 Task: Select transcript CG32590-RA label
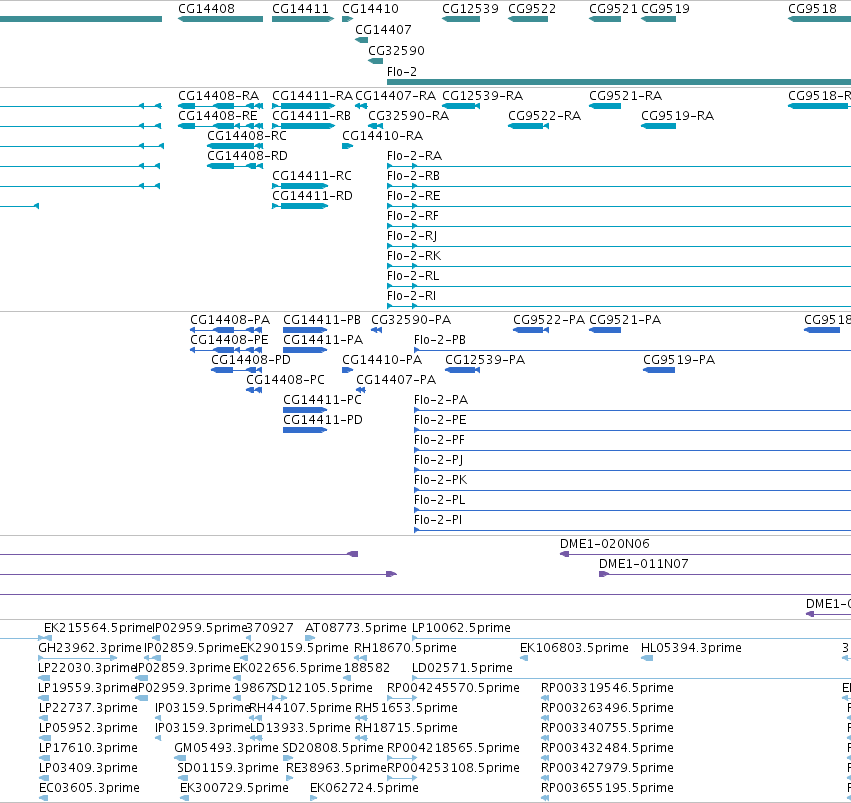[x=409, y=116]
